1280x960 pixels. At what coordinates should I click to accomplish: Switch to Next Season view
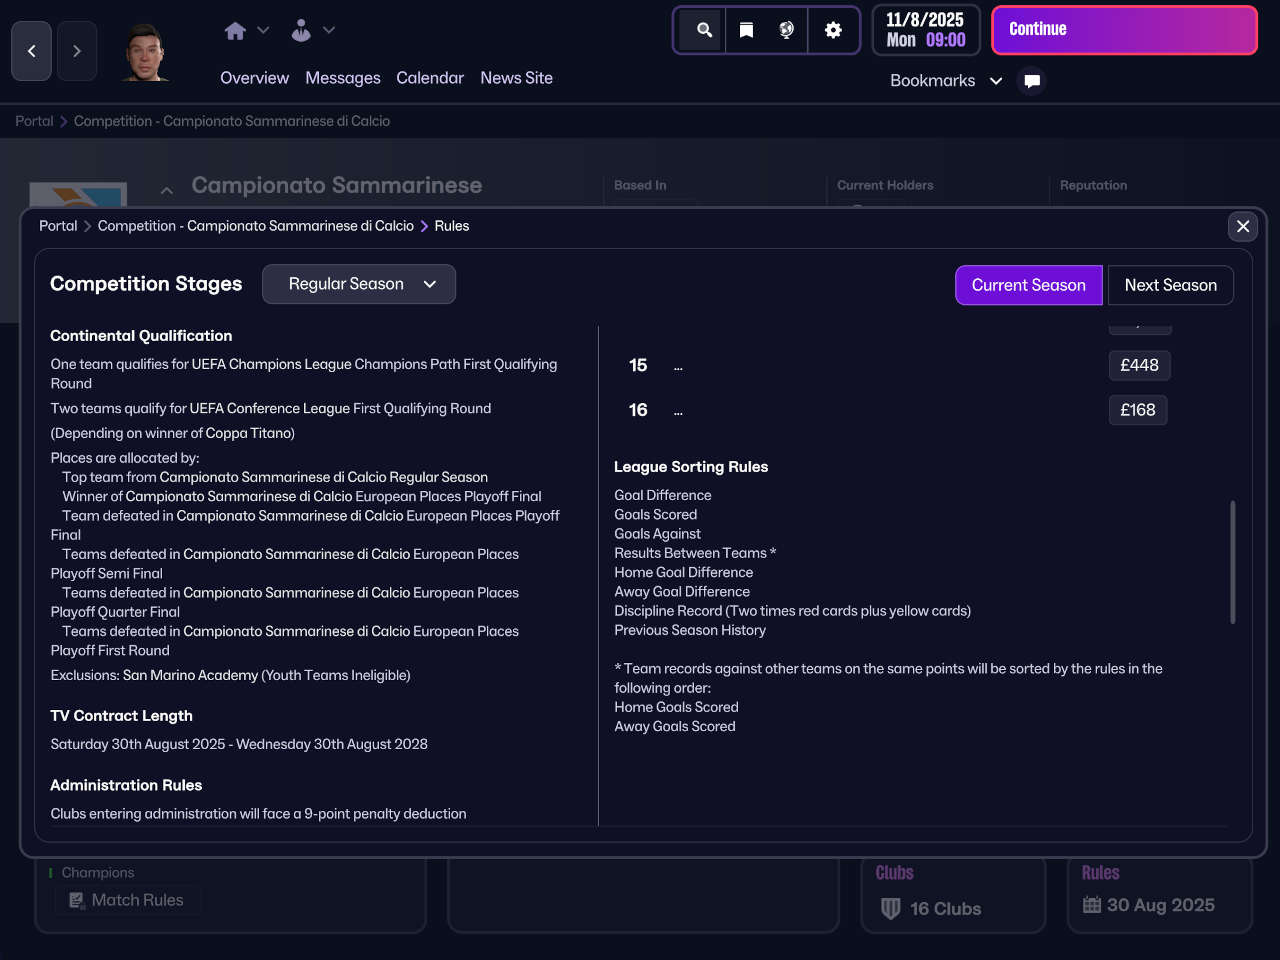click(1170, 285)
